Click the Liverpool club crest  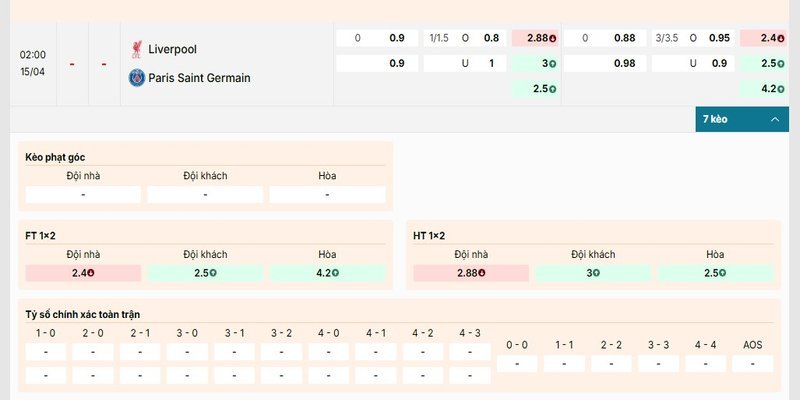point(136,49)
